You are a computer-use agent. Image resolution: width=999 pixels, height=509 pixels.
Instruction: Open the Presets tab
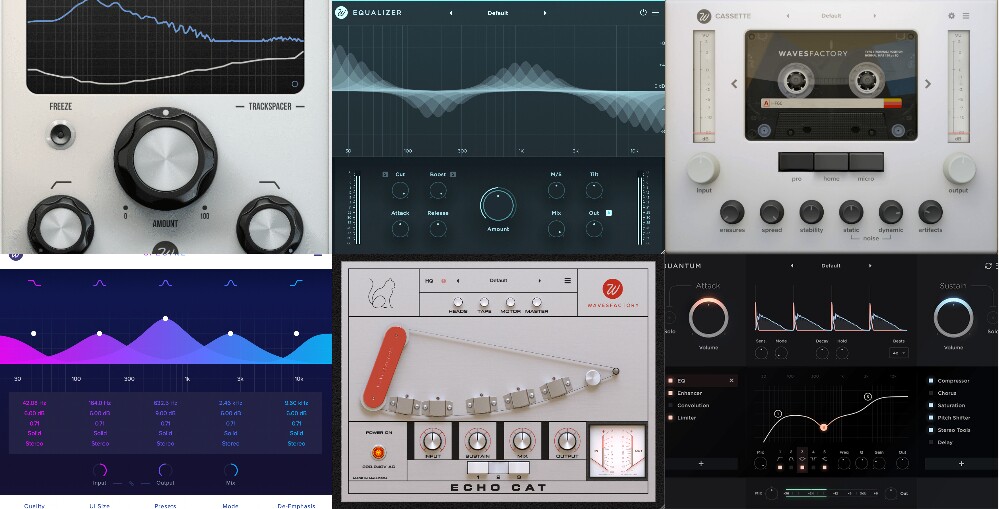pyautogui.click(x=165, y=506)
